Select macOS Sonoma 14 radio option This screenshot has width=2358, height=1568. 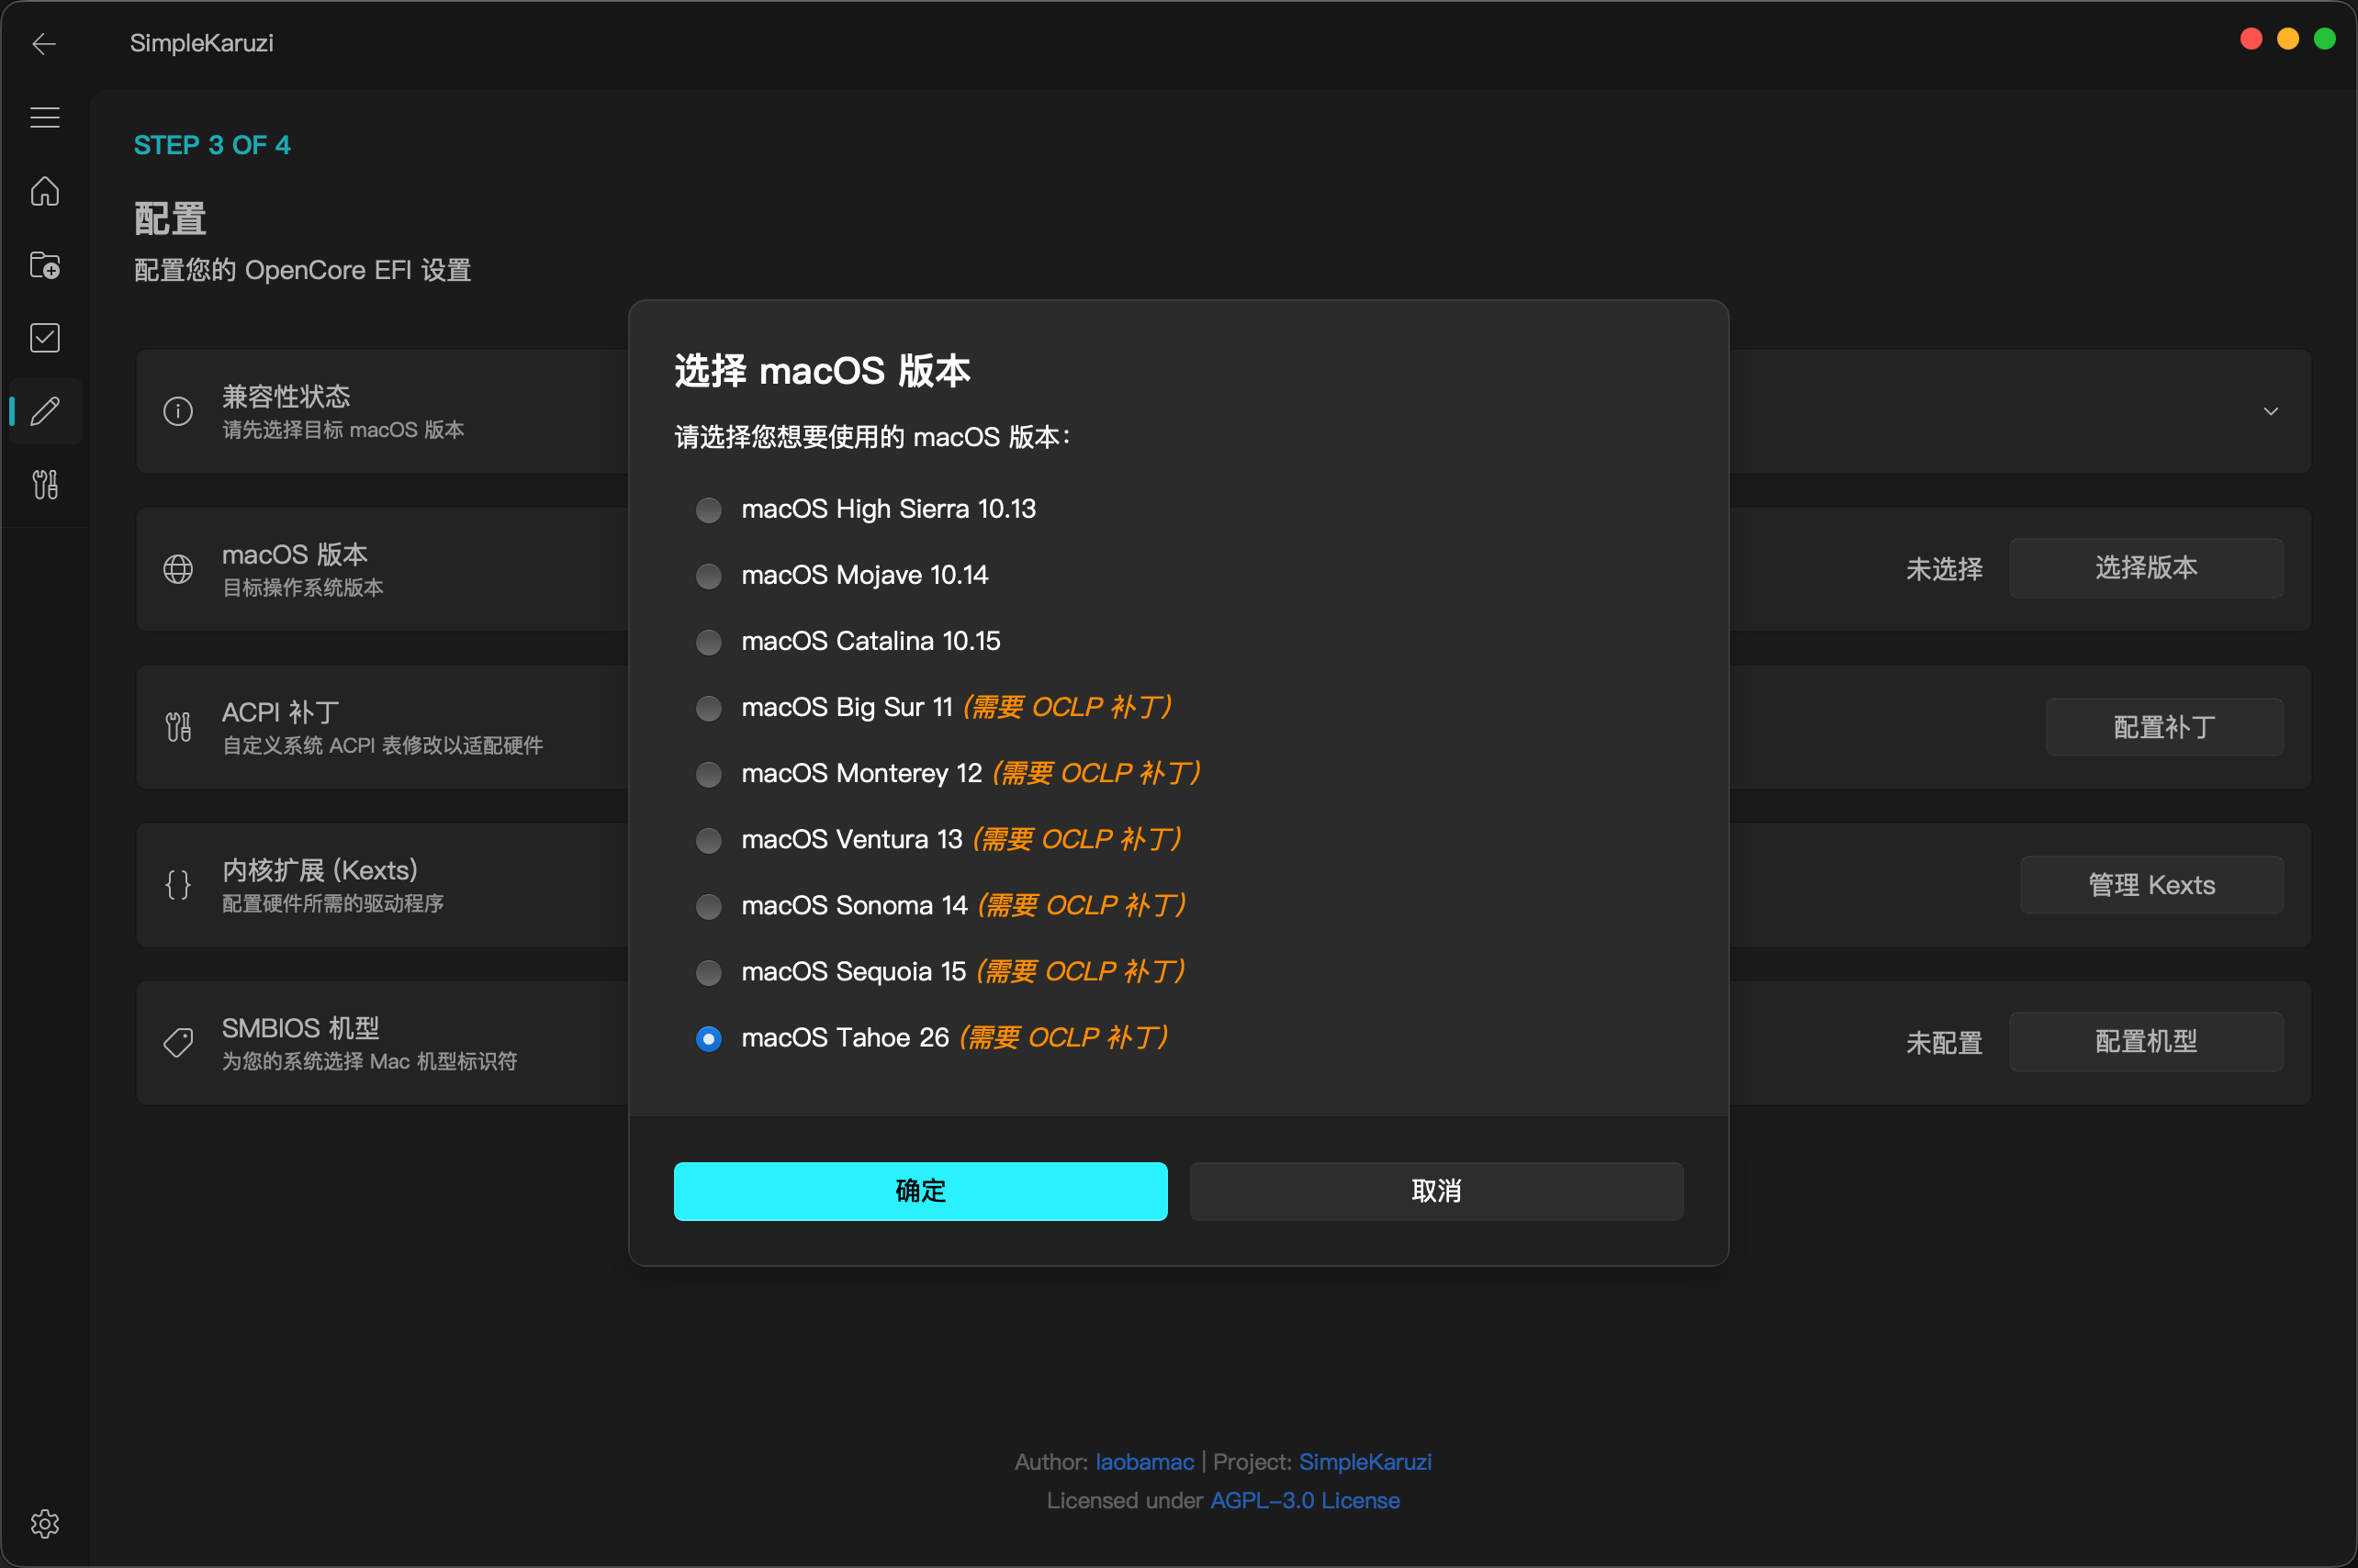point(708,906)
